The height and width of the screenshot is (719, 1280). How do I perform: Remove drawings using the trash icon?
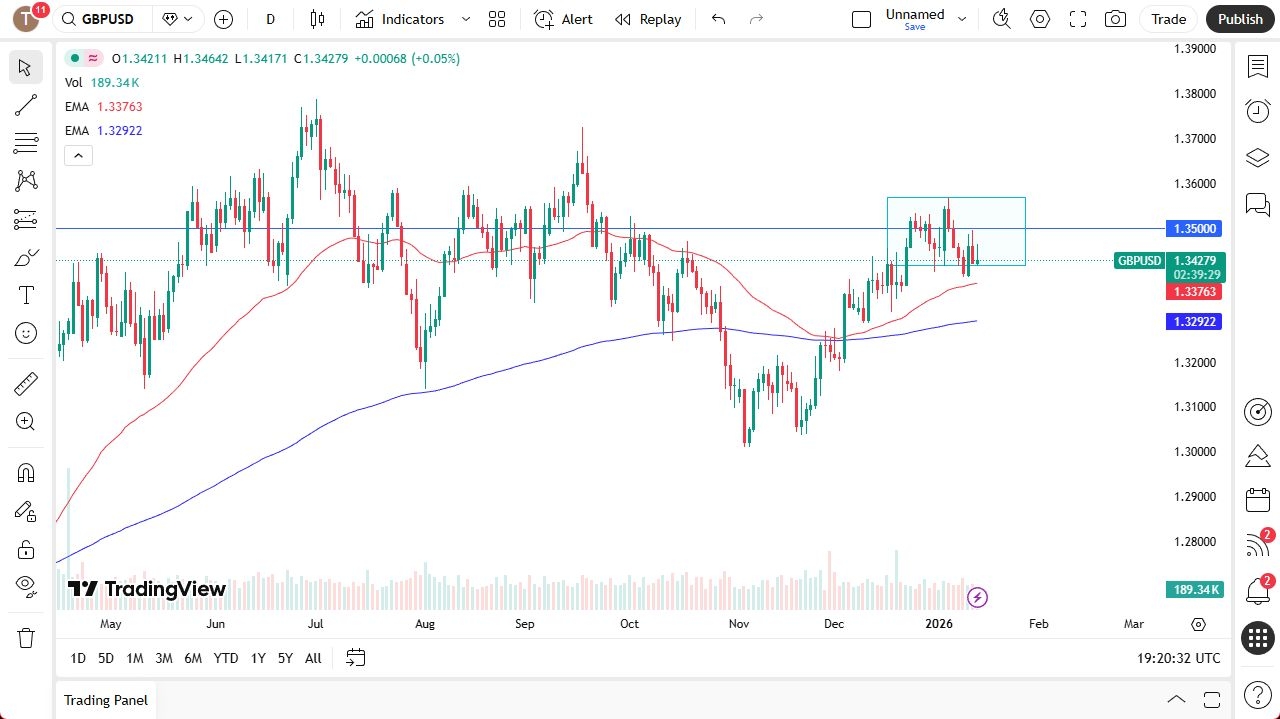tap(25, 637)
